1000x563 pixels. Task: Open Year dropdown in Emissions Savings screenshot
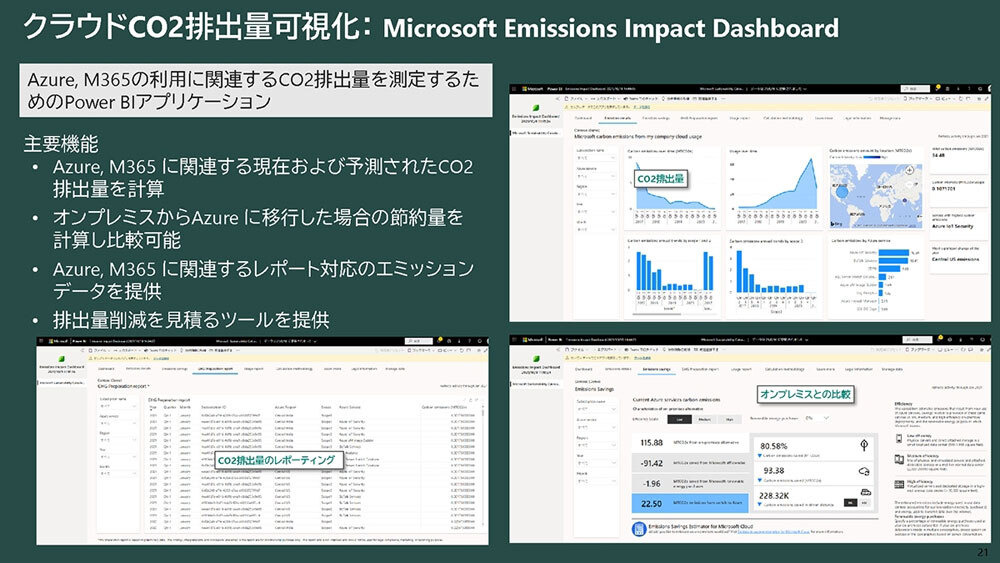click(596, 464)
